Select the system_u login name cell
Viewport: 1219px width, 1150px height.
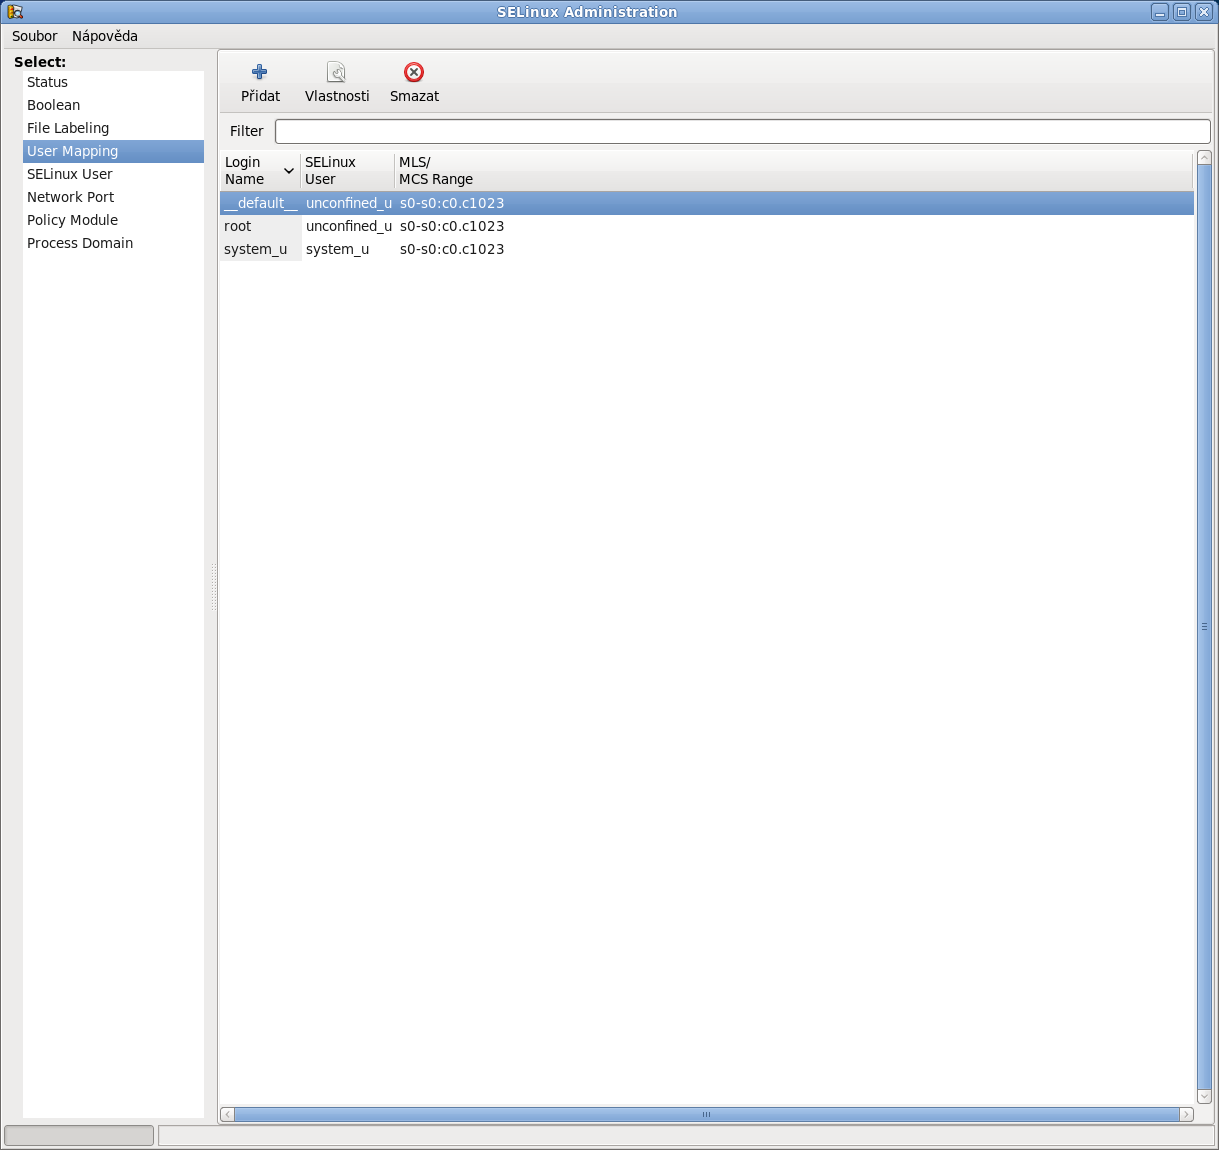[260, 249]
